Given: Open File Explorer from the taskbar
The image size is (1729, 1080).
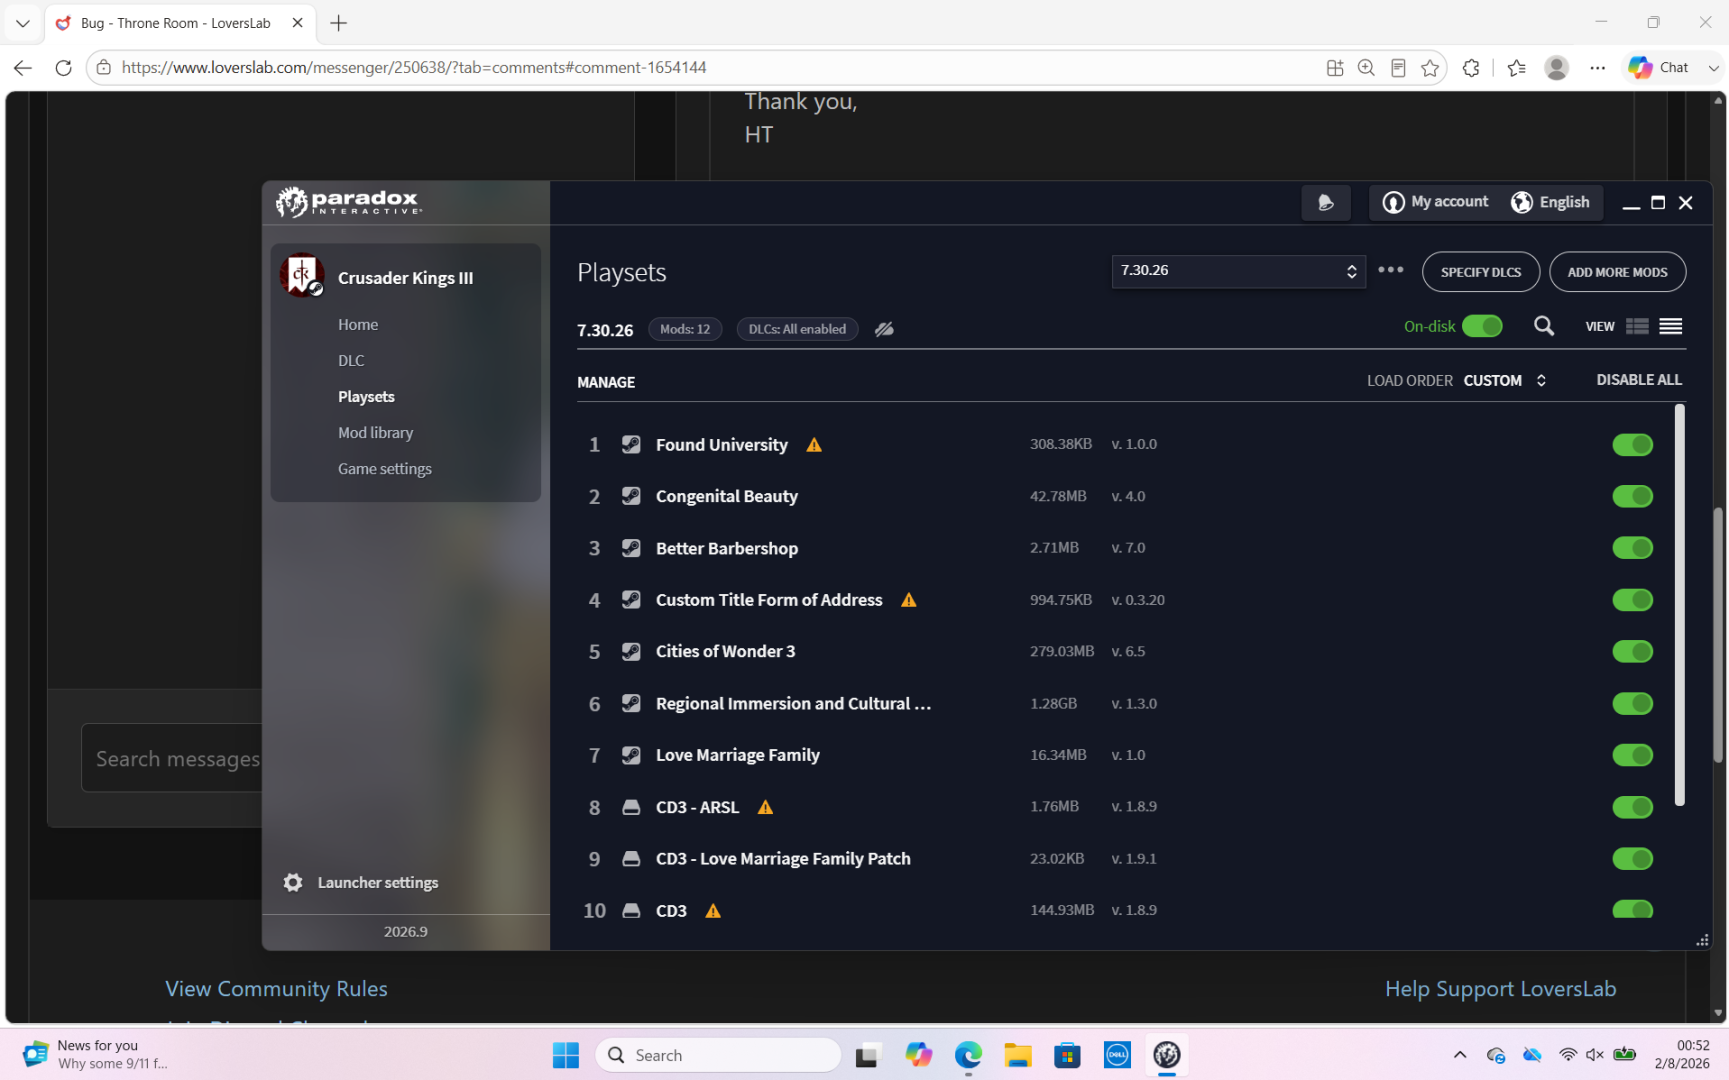Looking at the screenshot, I should (1018, 1055).
